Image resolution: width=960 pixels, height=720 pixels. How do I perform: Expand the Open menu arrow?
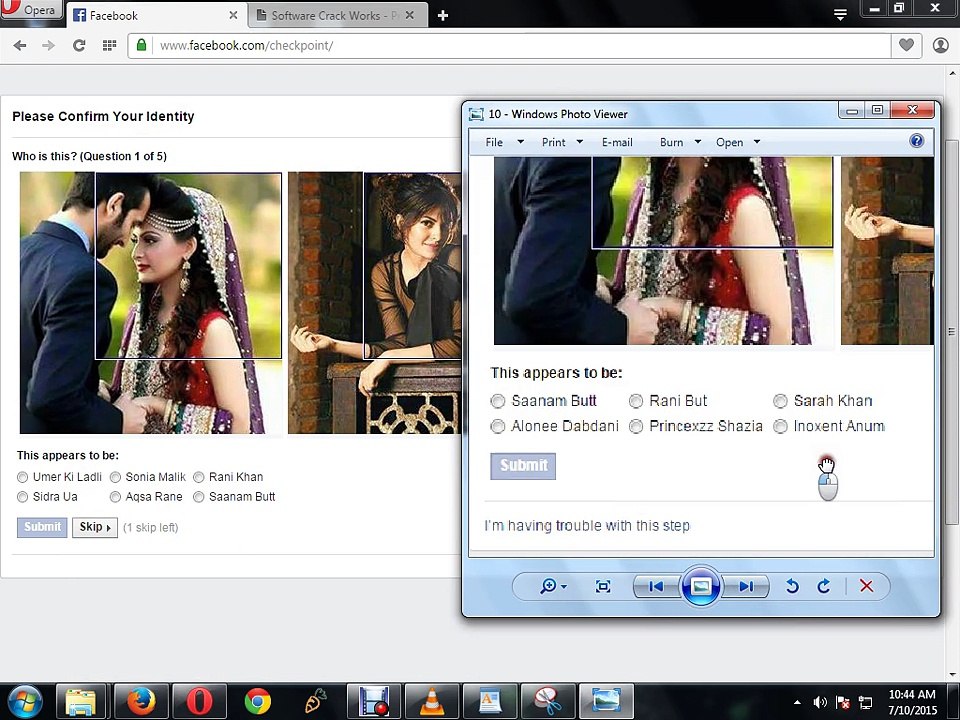757,142
